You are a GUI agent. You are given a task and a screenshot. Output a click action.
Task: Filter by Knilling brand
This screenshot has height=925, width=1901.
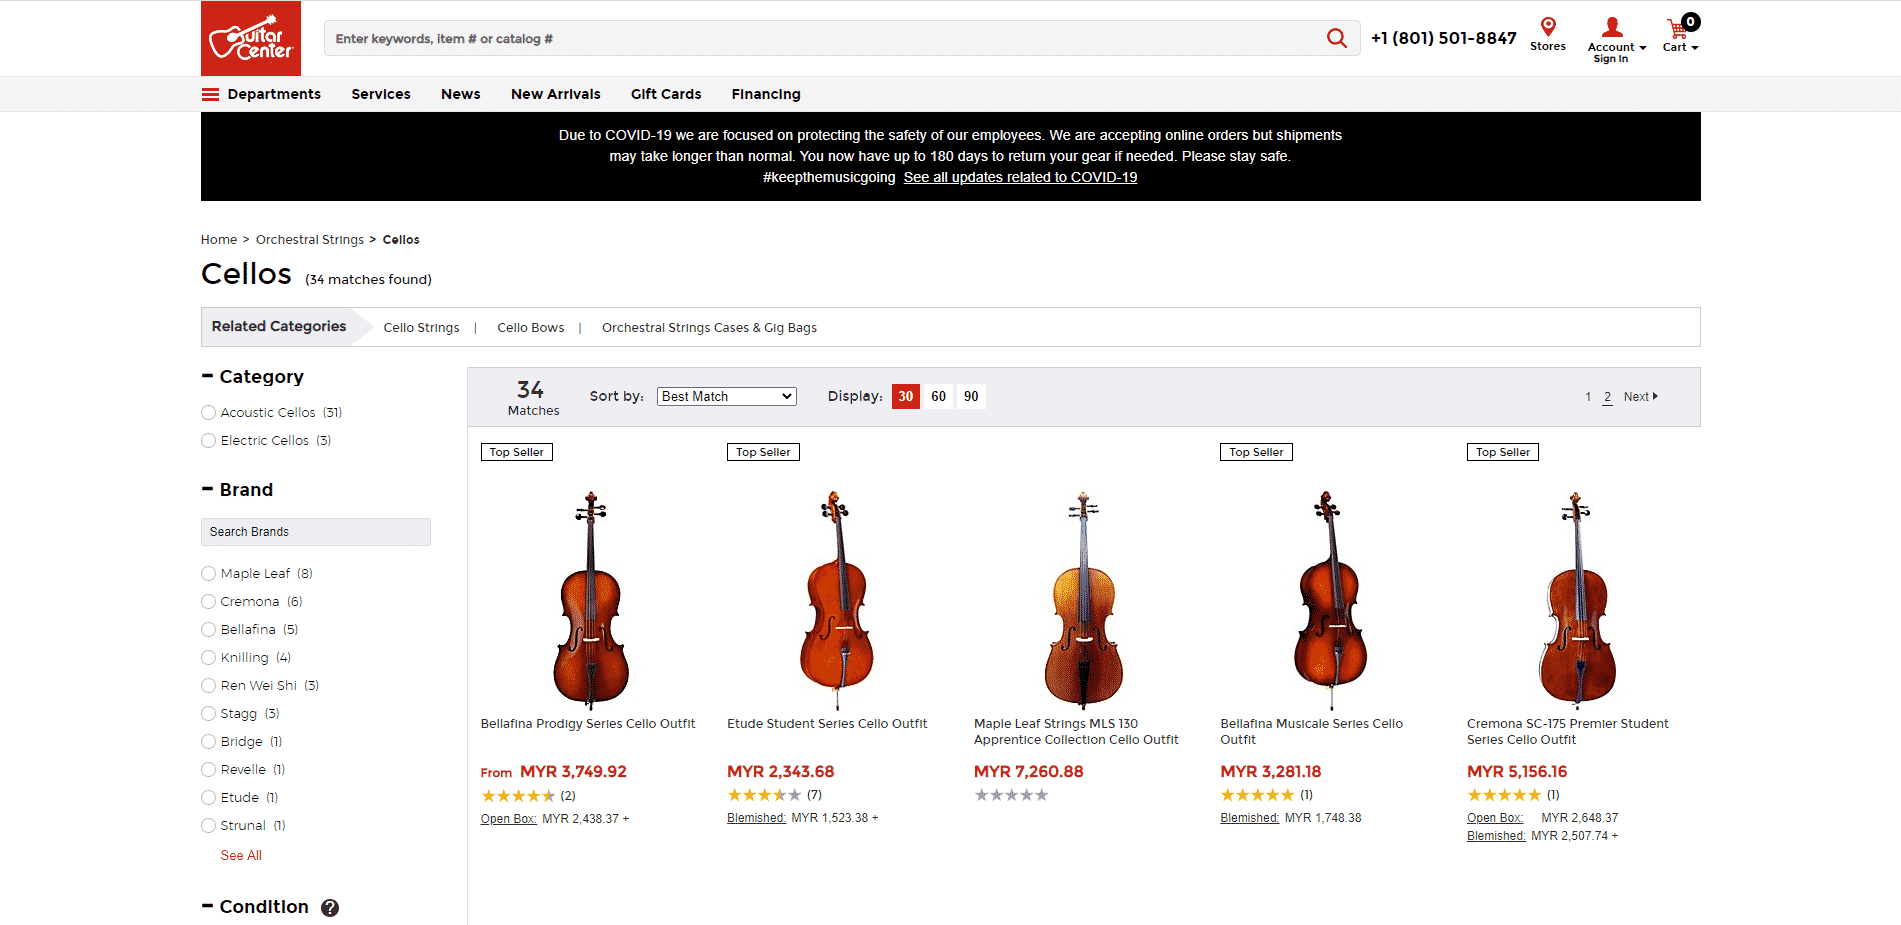[x=208, y=657]
